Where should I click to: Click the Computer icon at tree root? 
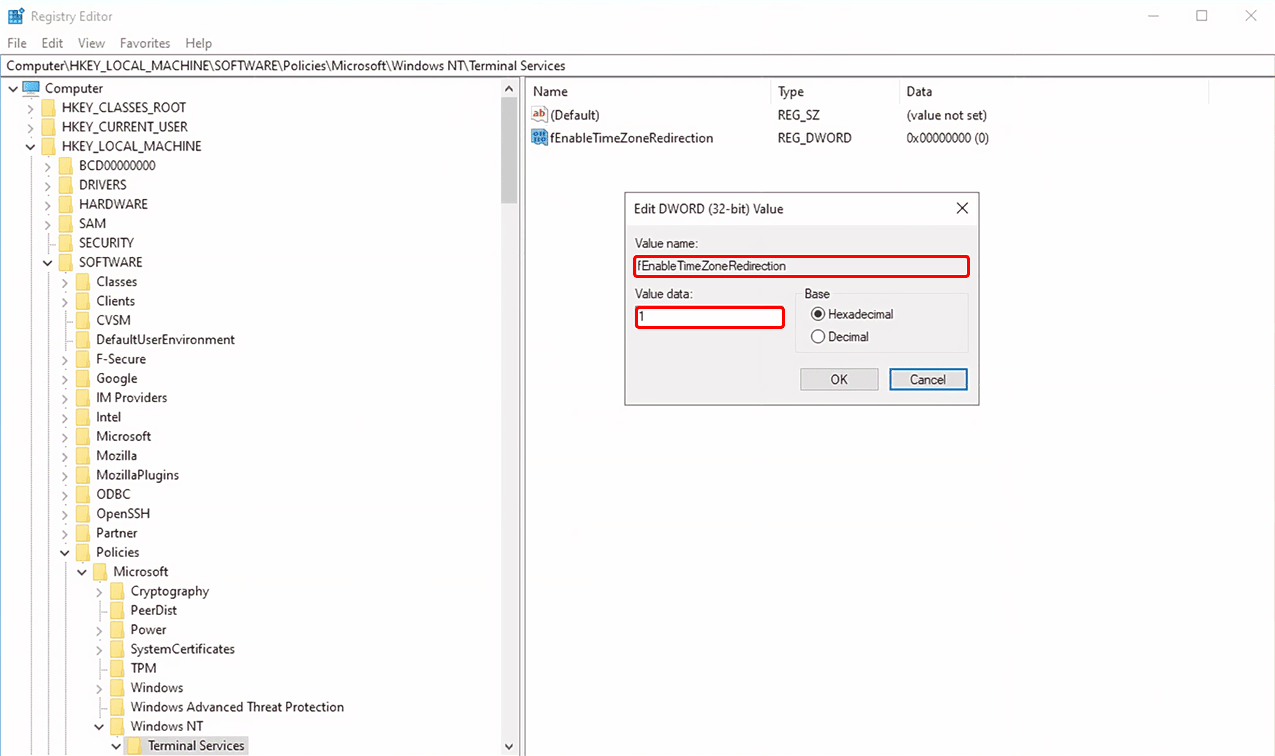(31, 88)
